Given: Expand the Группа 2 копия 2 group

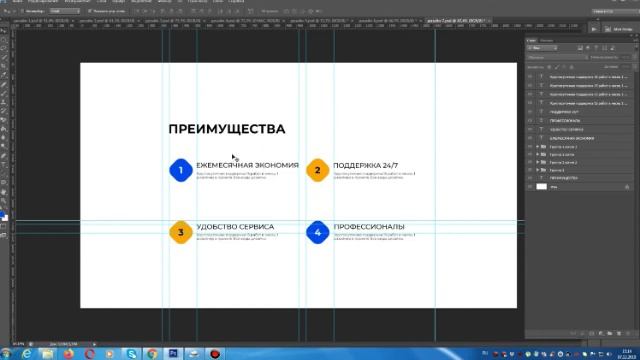Looking at the screenshot, I should pyautogui.click(x=538, y=162).
